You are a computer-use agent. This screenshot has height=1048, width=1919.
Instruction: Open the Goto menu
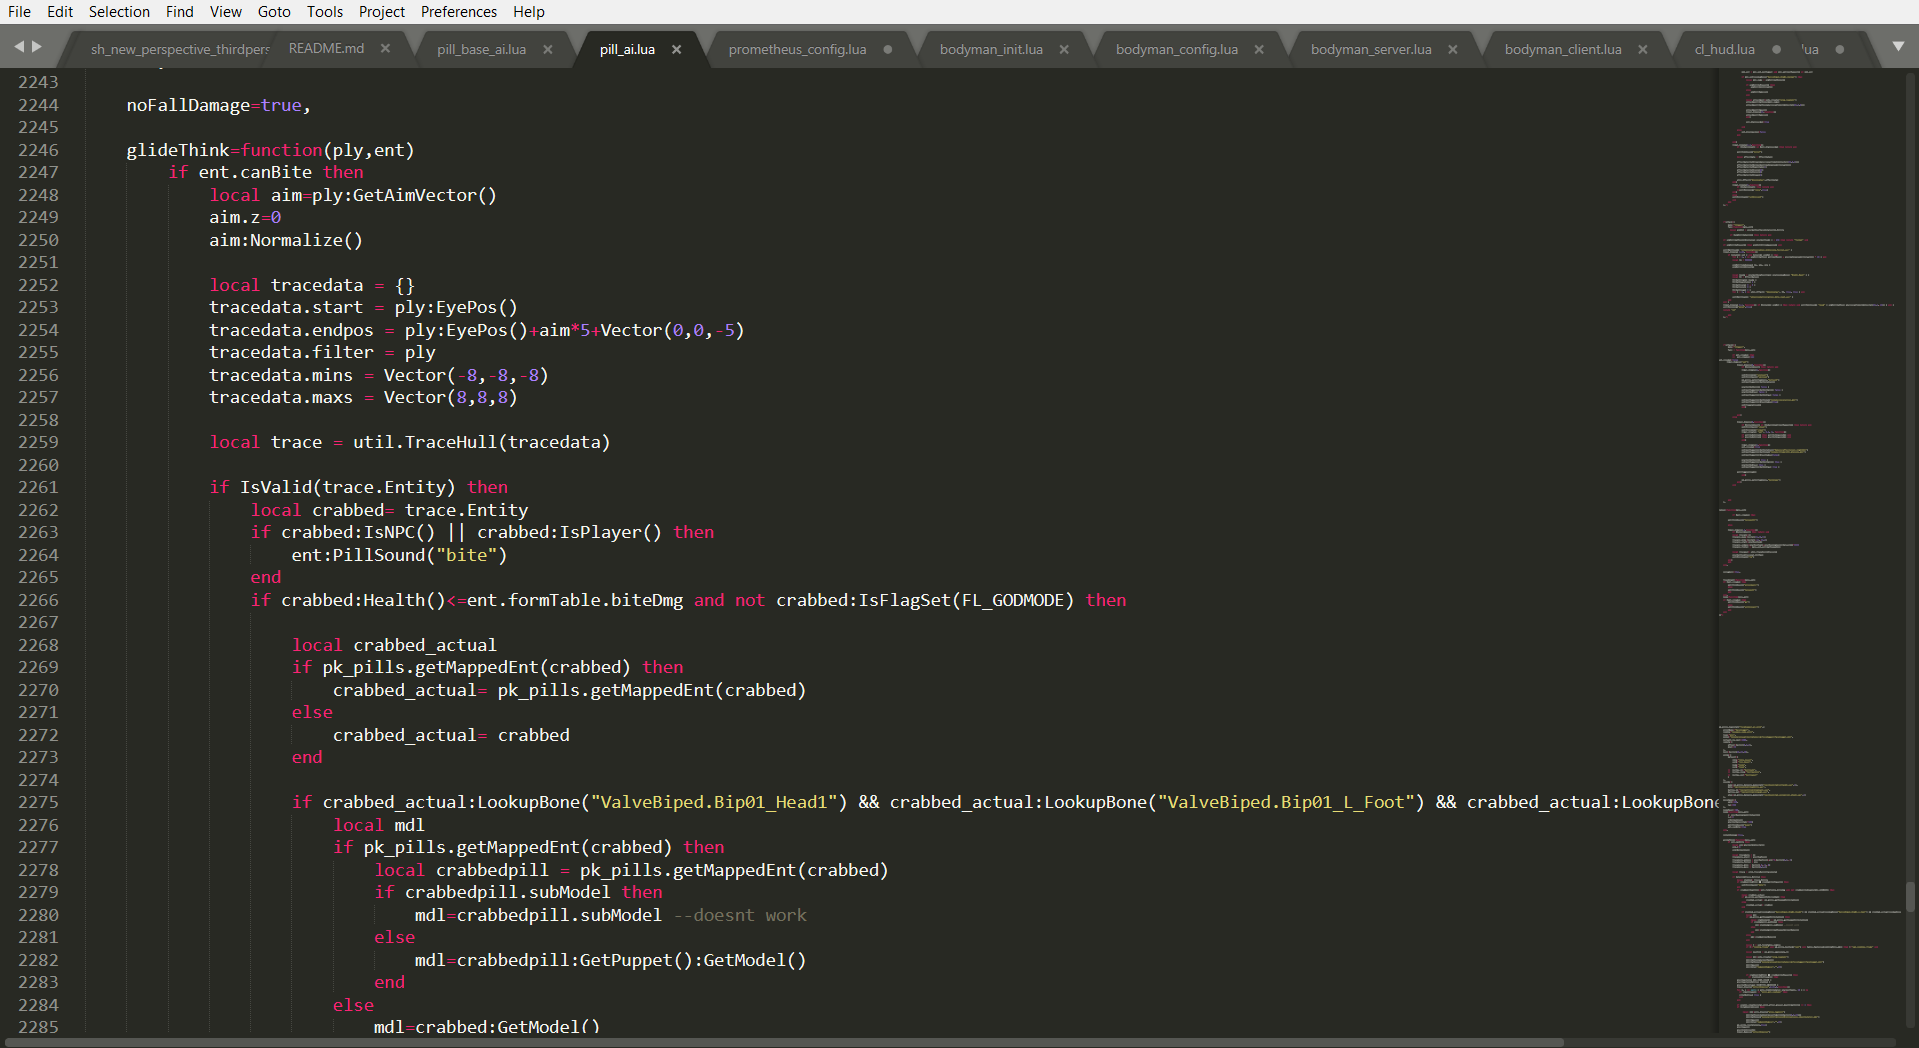coord(274,12)
